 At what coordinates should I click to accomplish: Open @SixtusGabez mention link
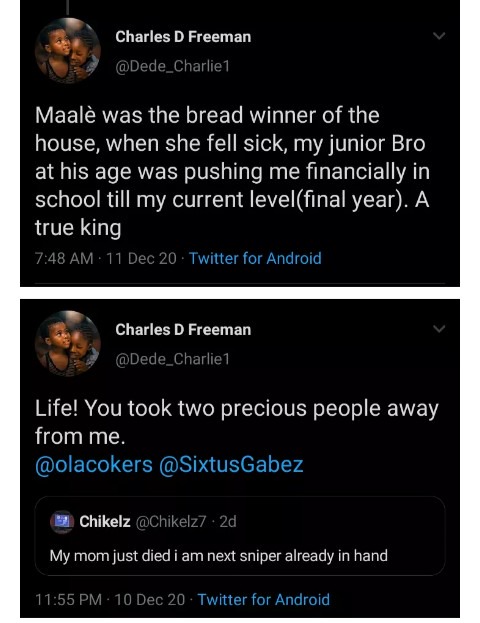[x=231, y=464]
